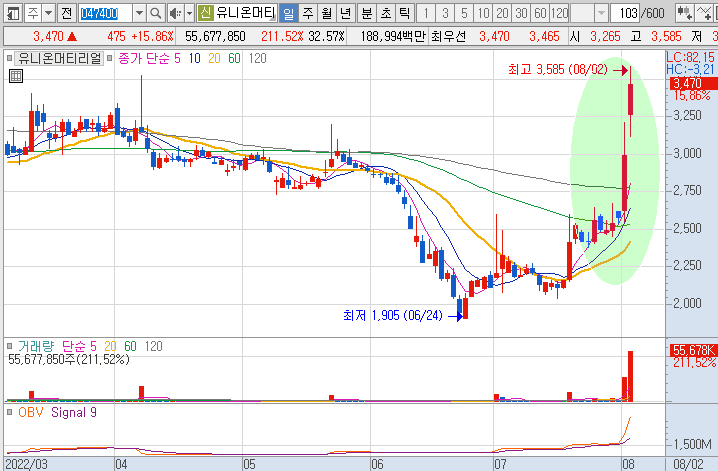Click the stock code field 047400
This screenshot has height=471, width=718.
pyautogui.click(x=105, y=13)
